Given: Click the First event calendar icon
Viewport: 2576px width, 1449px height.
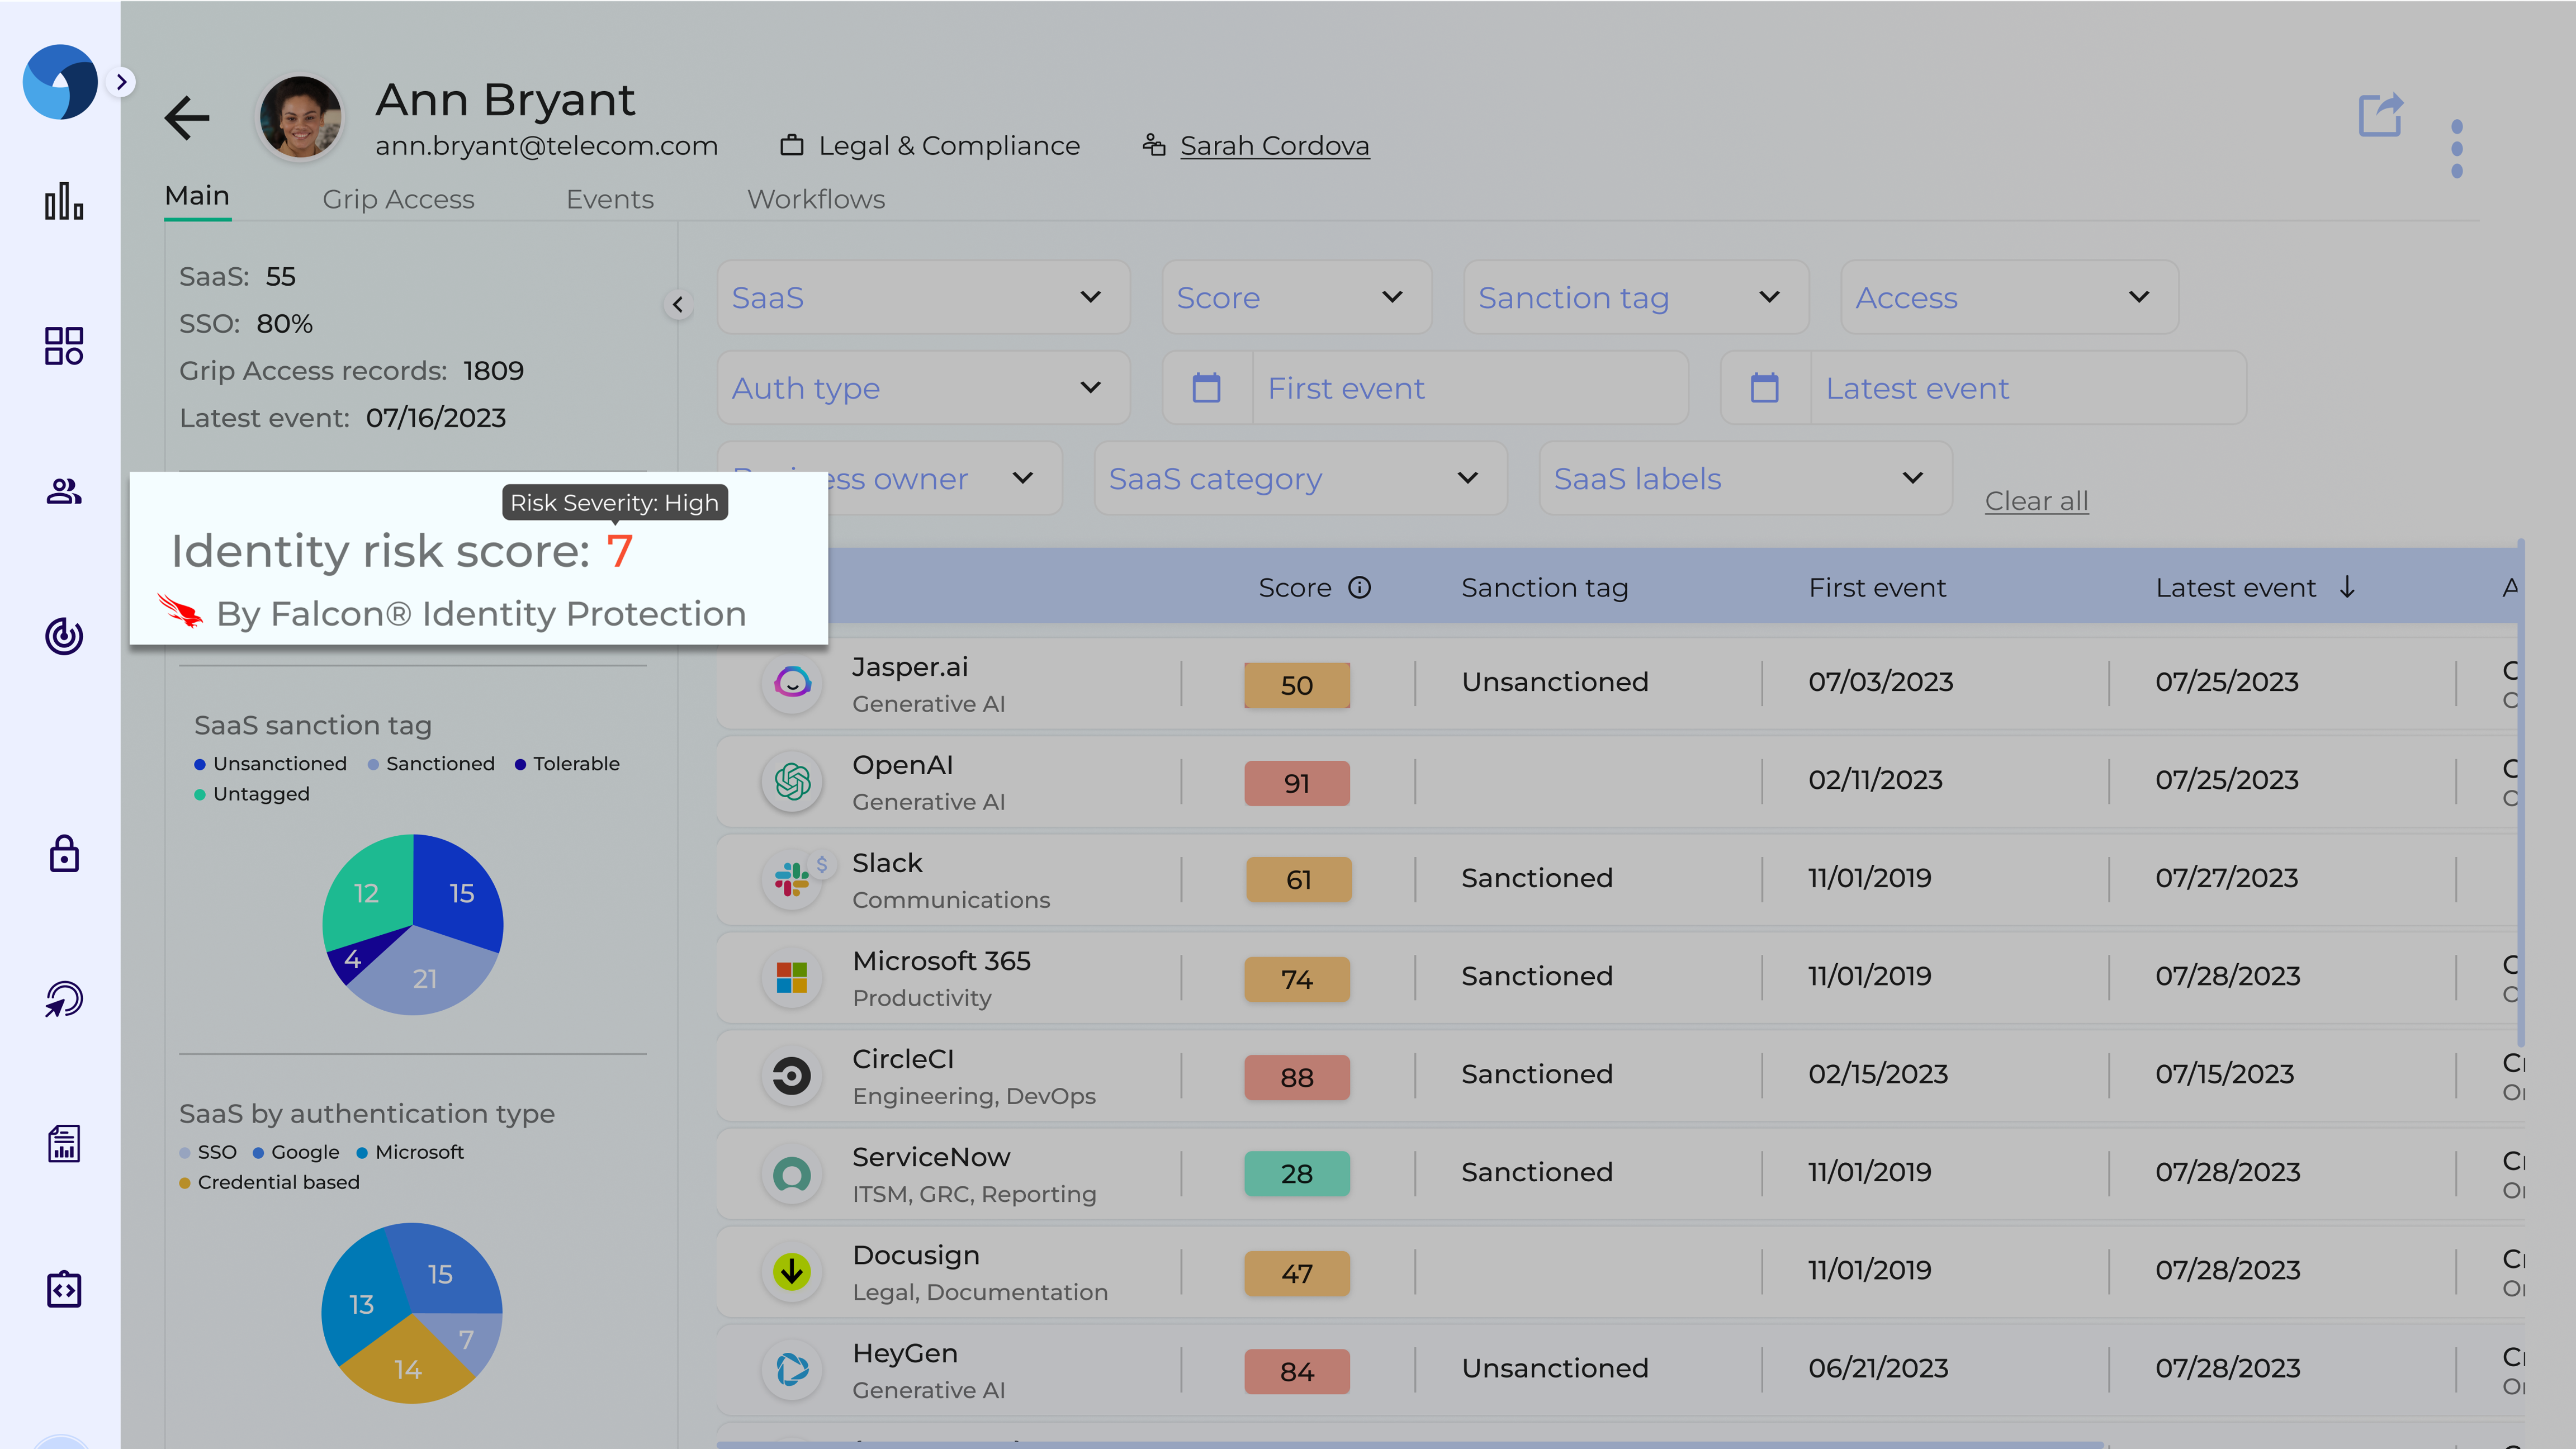Looking at the screenshot, I should coord(1207,388).
